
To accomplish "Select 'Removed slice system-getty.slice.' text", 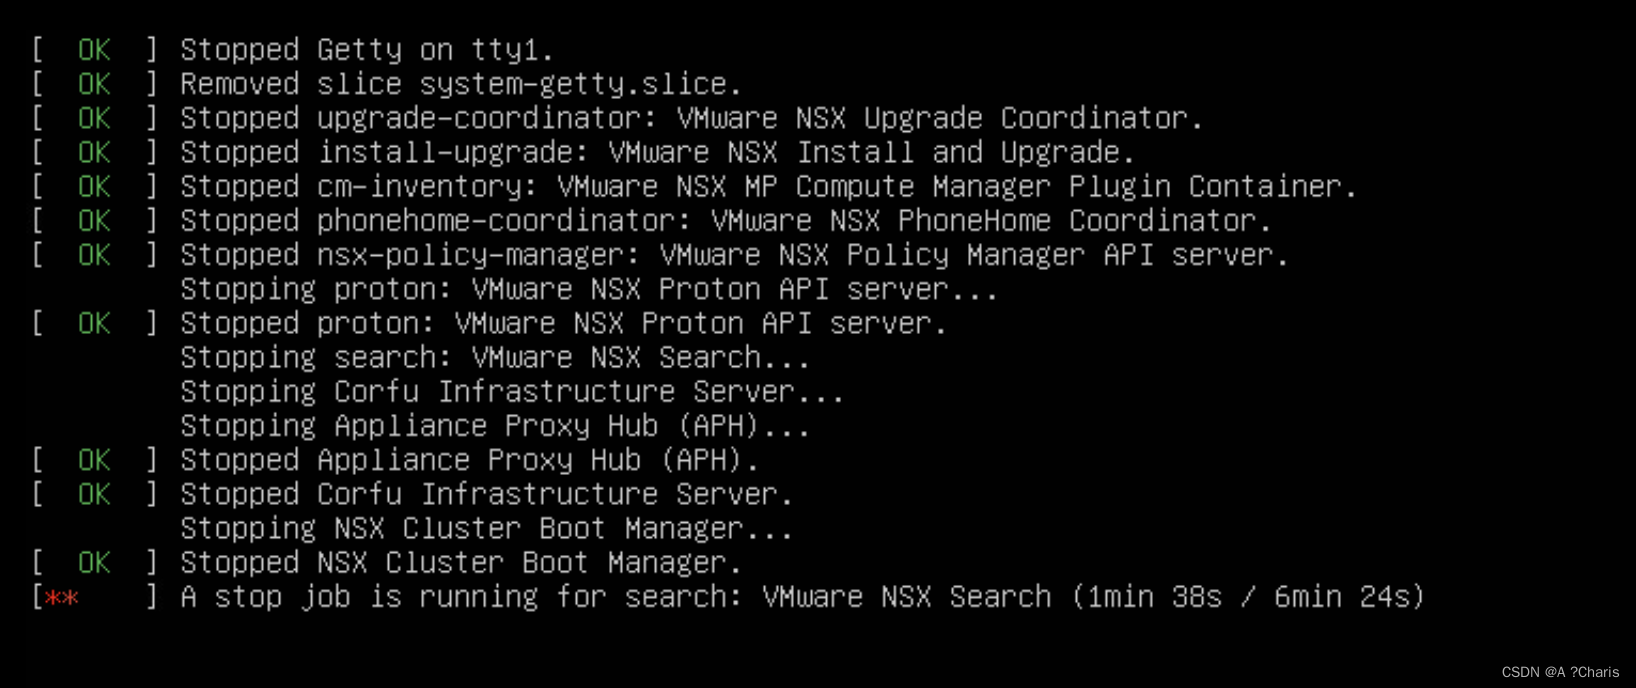I will [461, 84].
